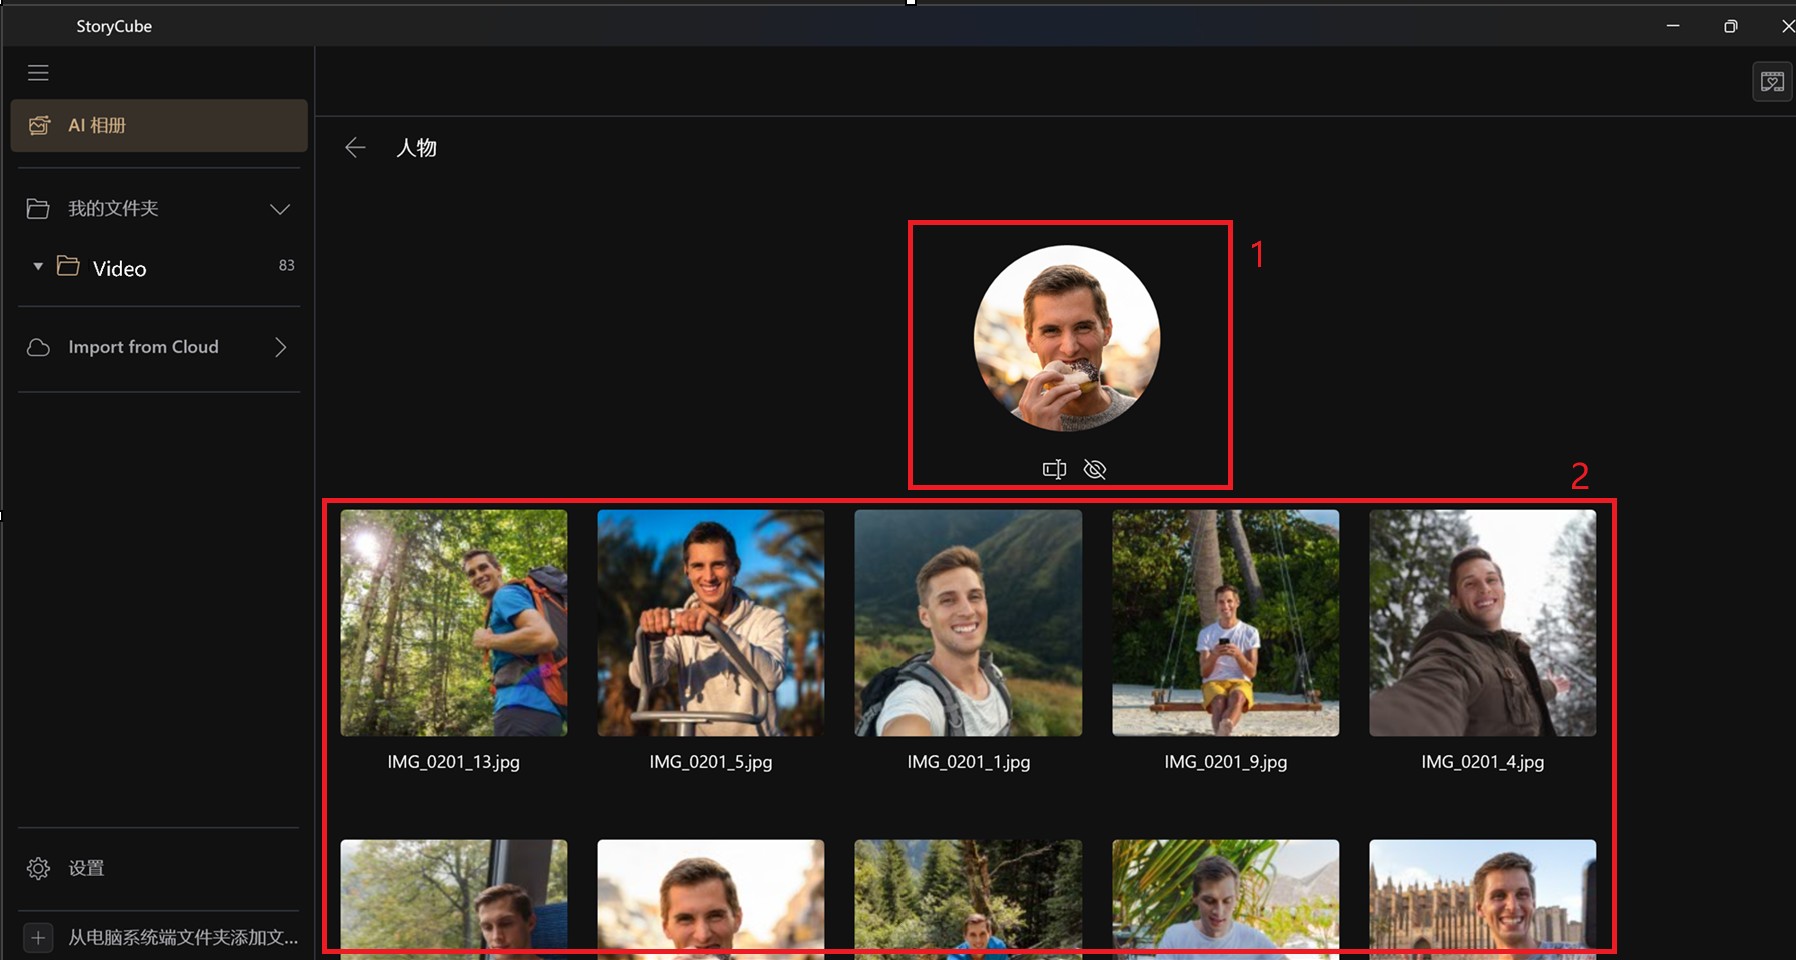
Task: Click the settings gear icon
Action: pos(38,868)
